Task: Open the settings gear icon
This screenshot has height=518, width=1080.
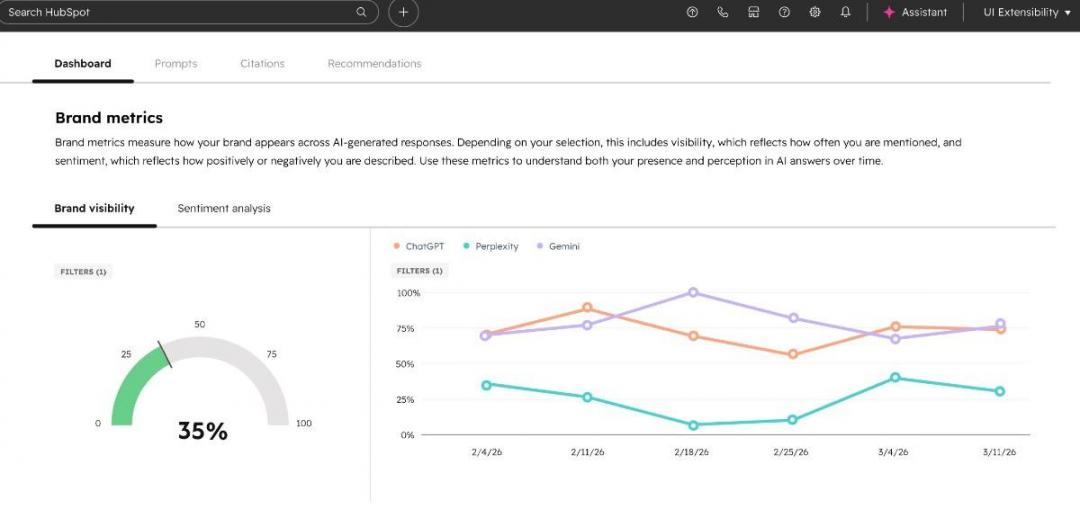Action: [x=815, y=12]
